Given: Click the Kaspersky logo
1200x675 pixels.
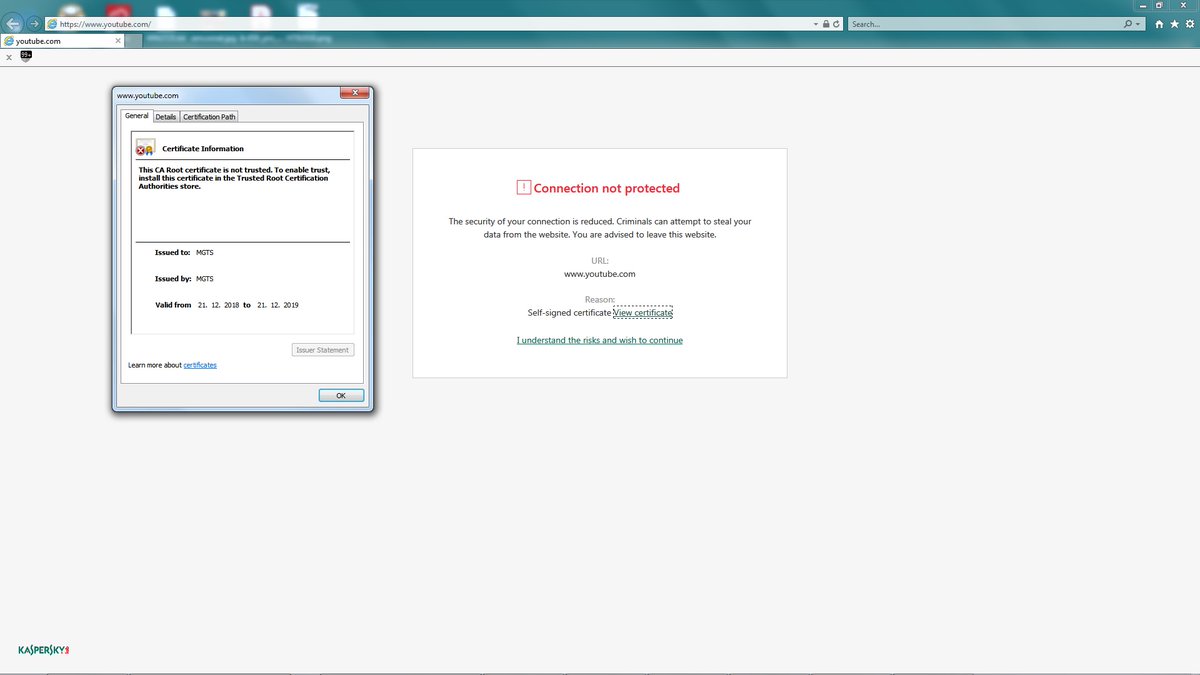Looking at the screenshot, I should coord(44,650).
